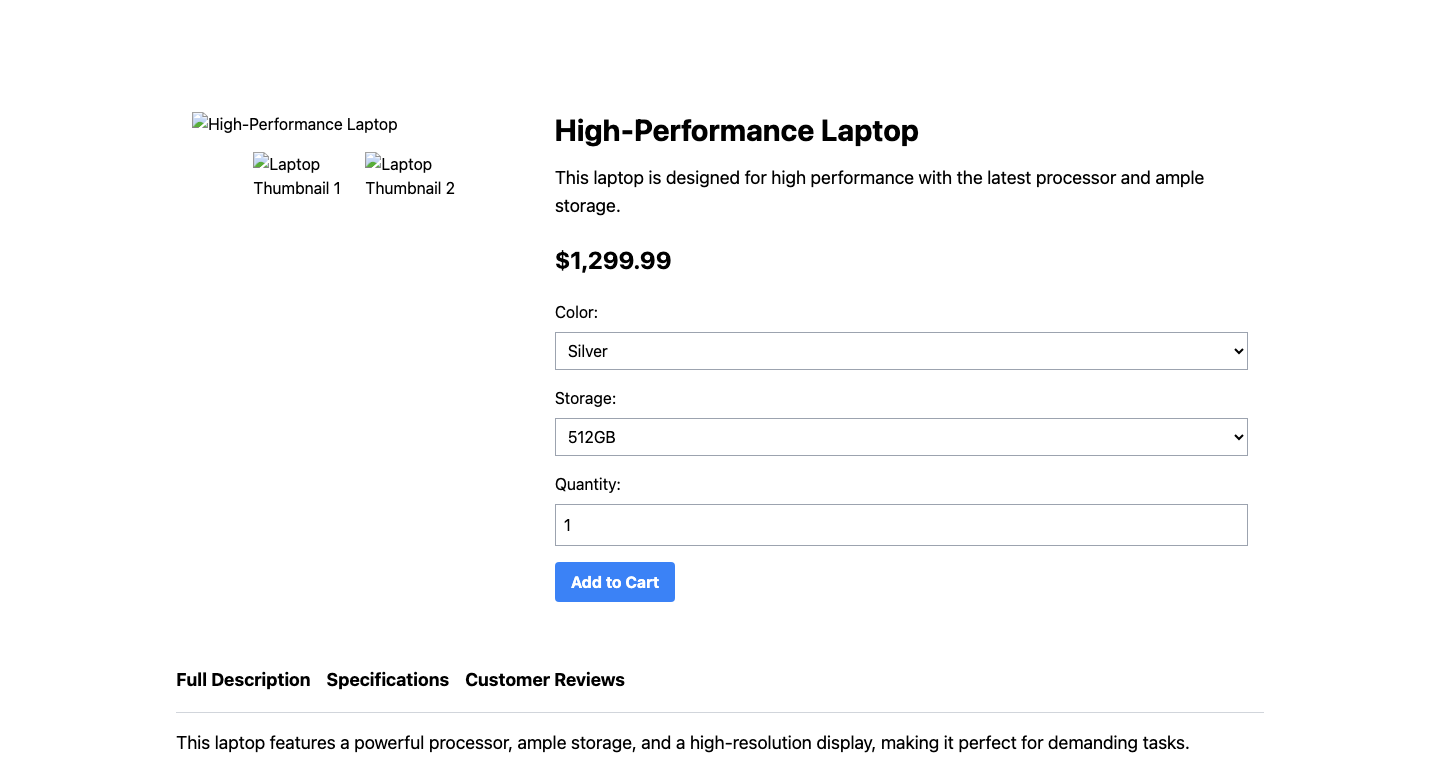Open the main High-Performance Laptop image
This screenshot has width=1440, height=761.
pyautogui.click(x=294, y=123)
